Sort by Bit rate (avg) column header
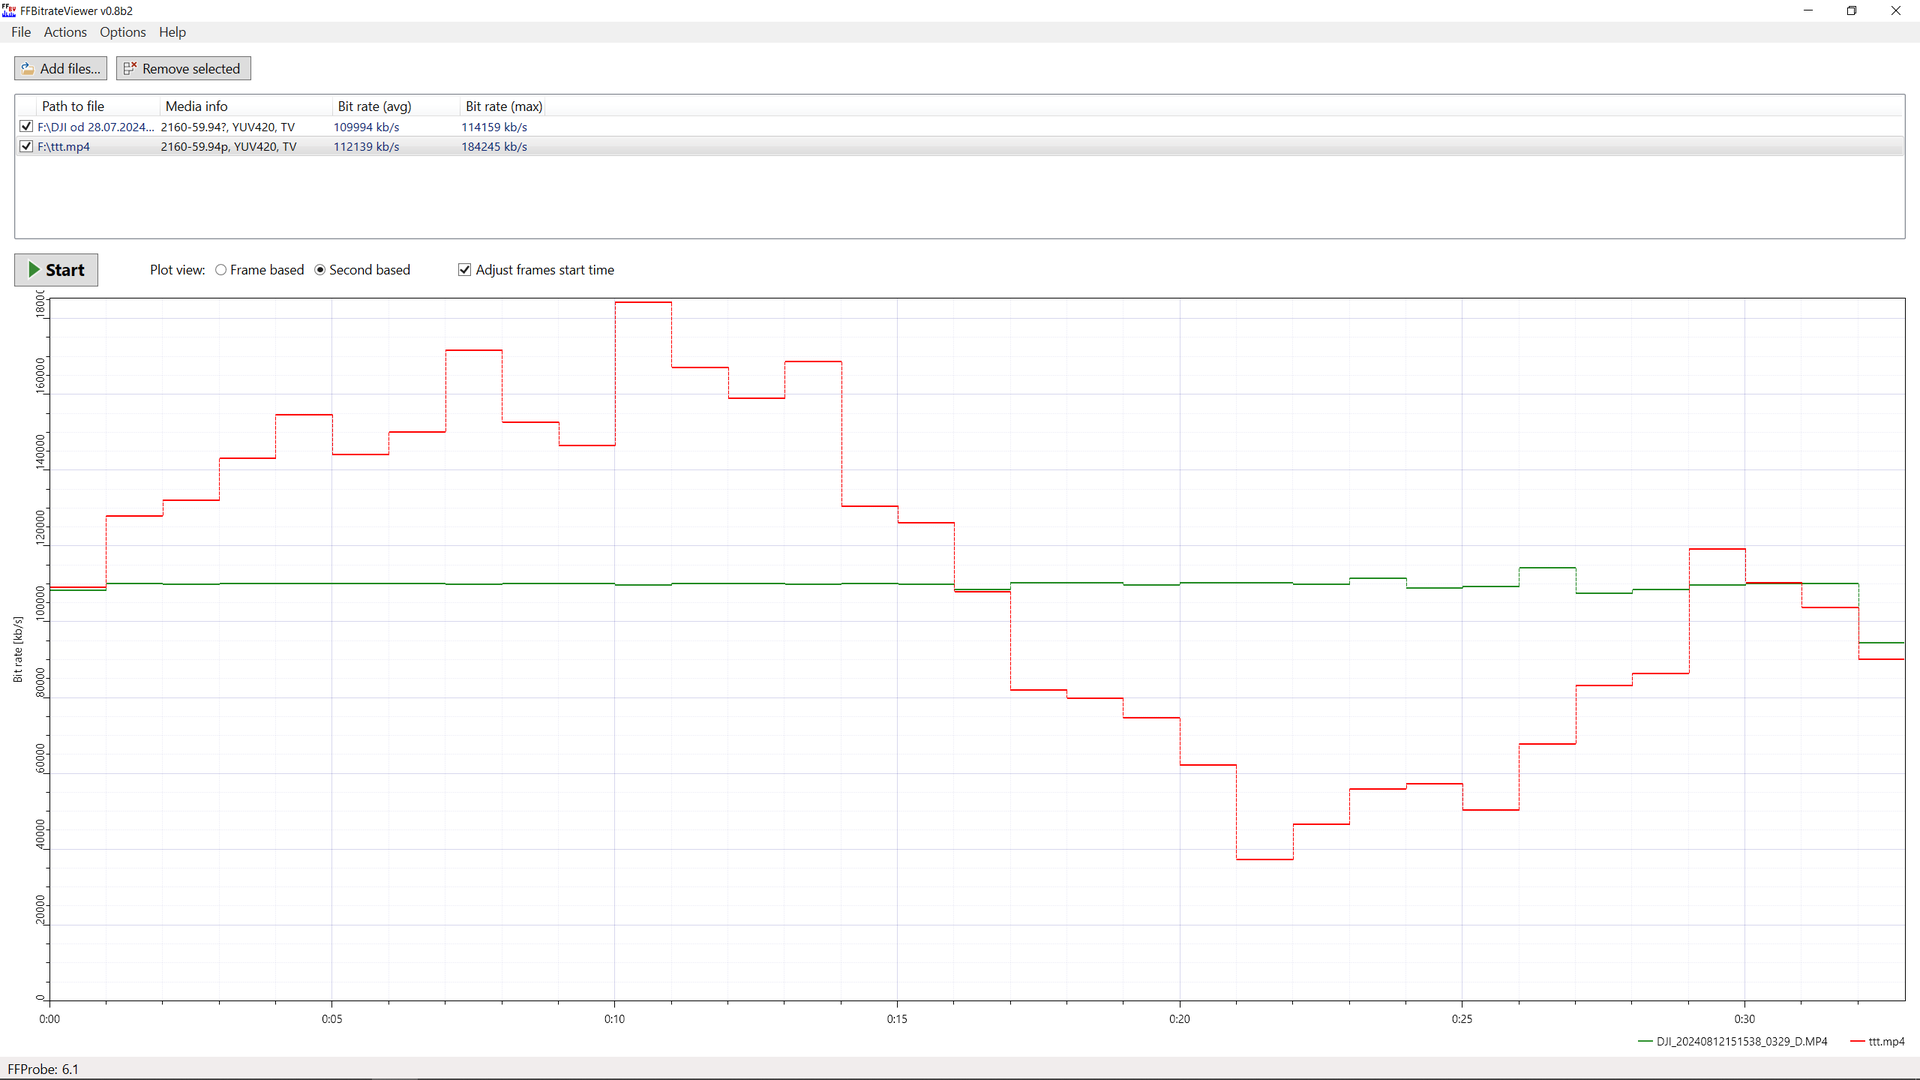Screen dimensions: 1920x1080 click(x=374, y=106)
